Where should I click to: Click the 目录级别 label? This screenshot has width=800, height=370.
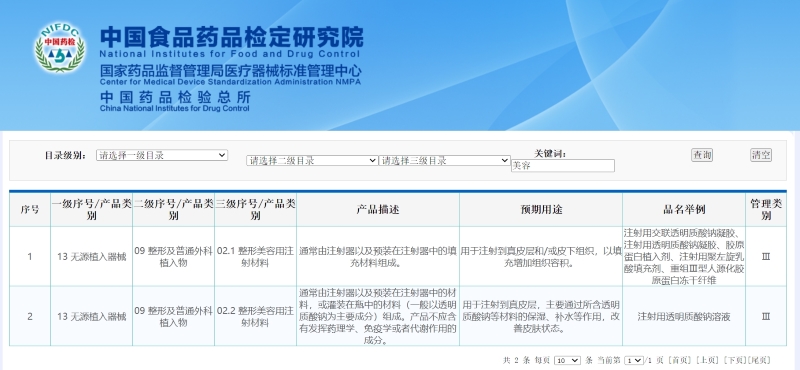[66, 156]
